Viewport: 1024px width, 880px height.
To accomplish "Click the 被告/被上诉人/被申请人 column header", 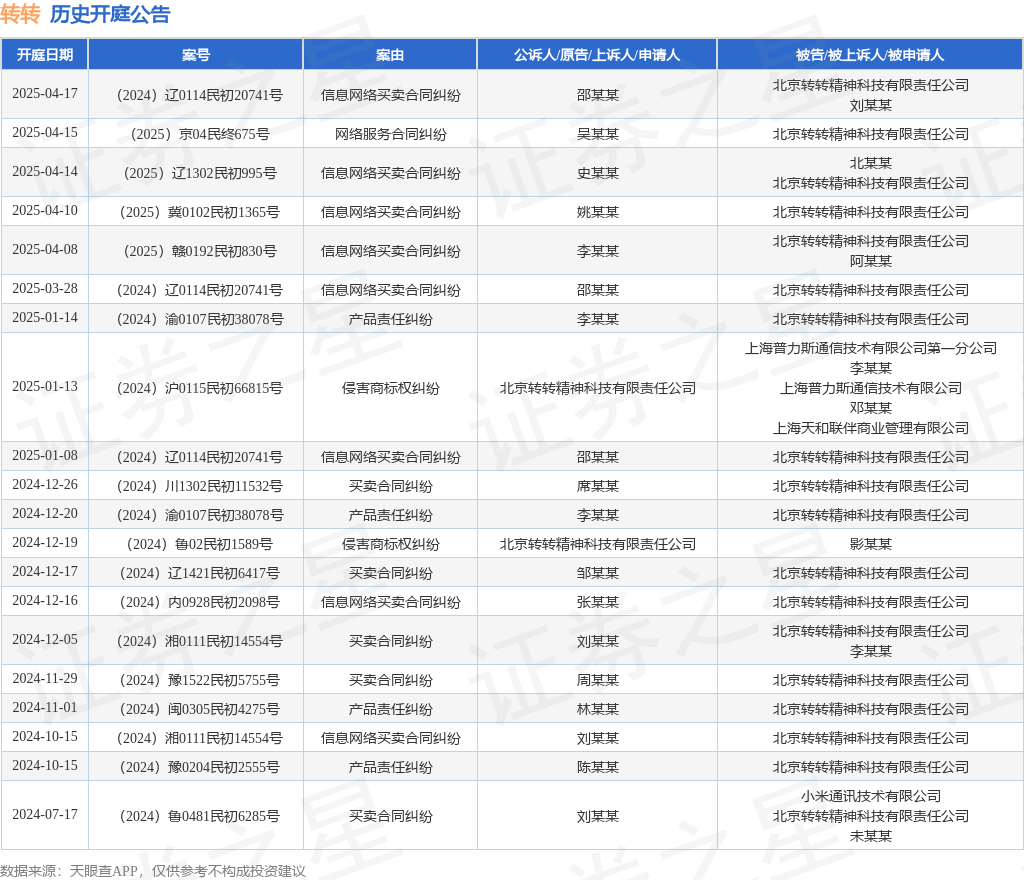I will click(x=870, y=55).
